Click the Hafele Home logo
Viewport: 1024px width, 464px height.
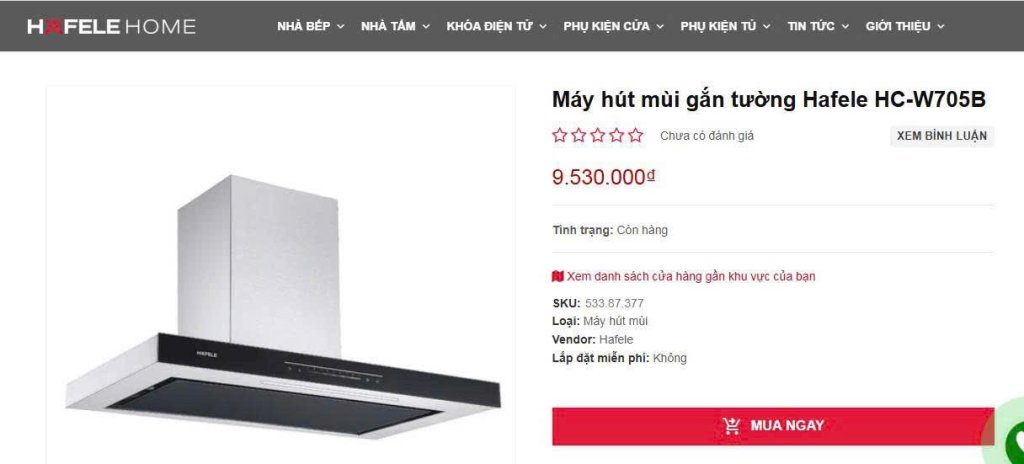pos(111,27)
